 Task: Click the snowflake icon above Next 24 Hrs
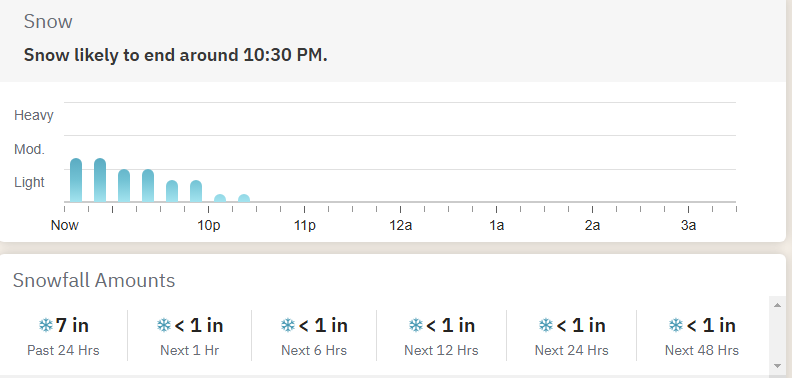click(546, 325)
